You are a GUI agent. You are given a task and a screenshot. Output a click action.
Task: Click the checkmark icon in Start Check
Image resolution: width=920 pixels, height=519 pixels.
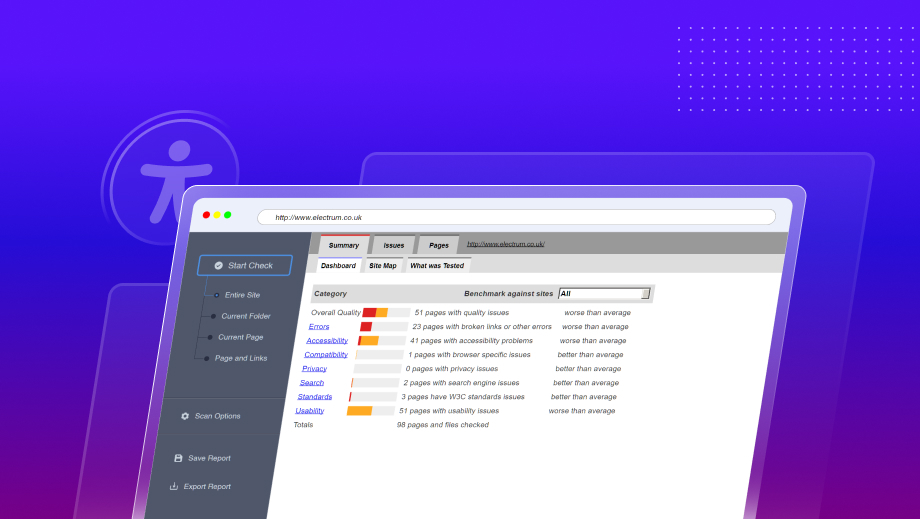[x=218, y=266]
